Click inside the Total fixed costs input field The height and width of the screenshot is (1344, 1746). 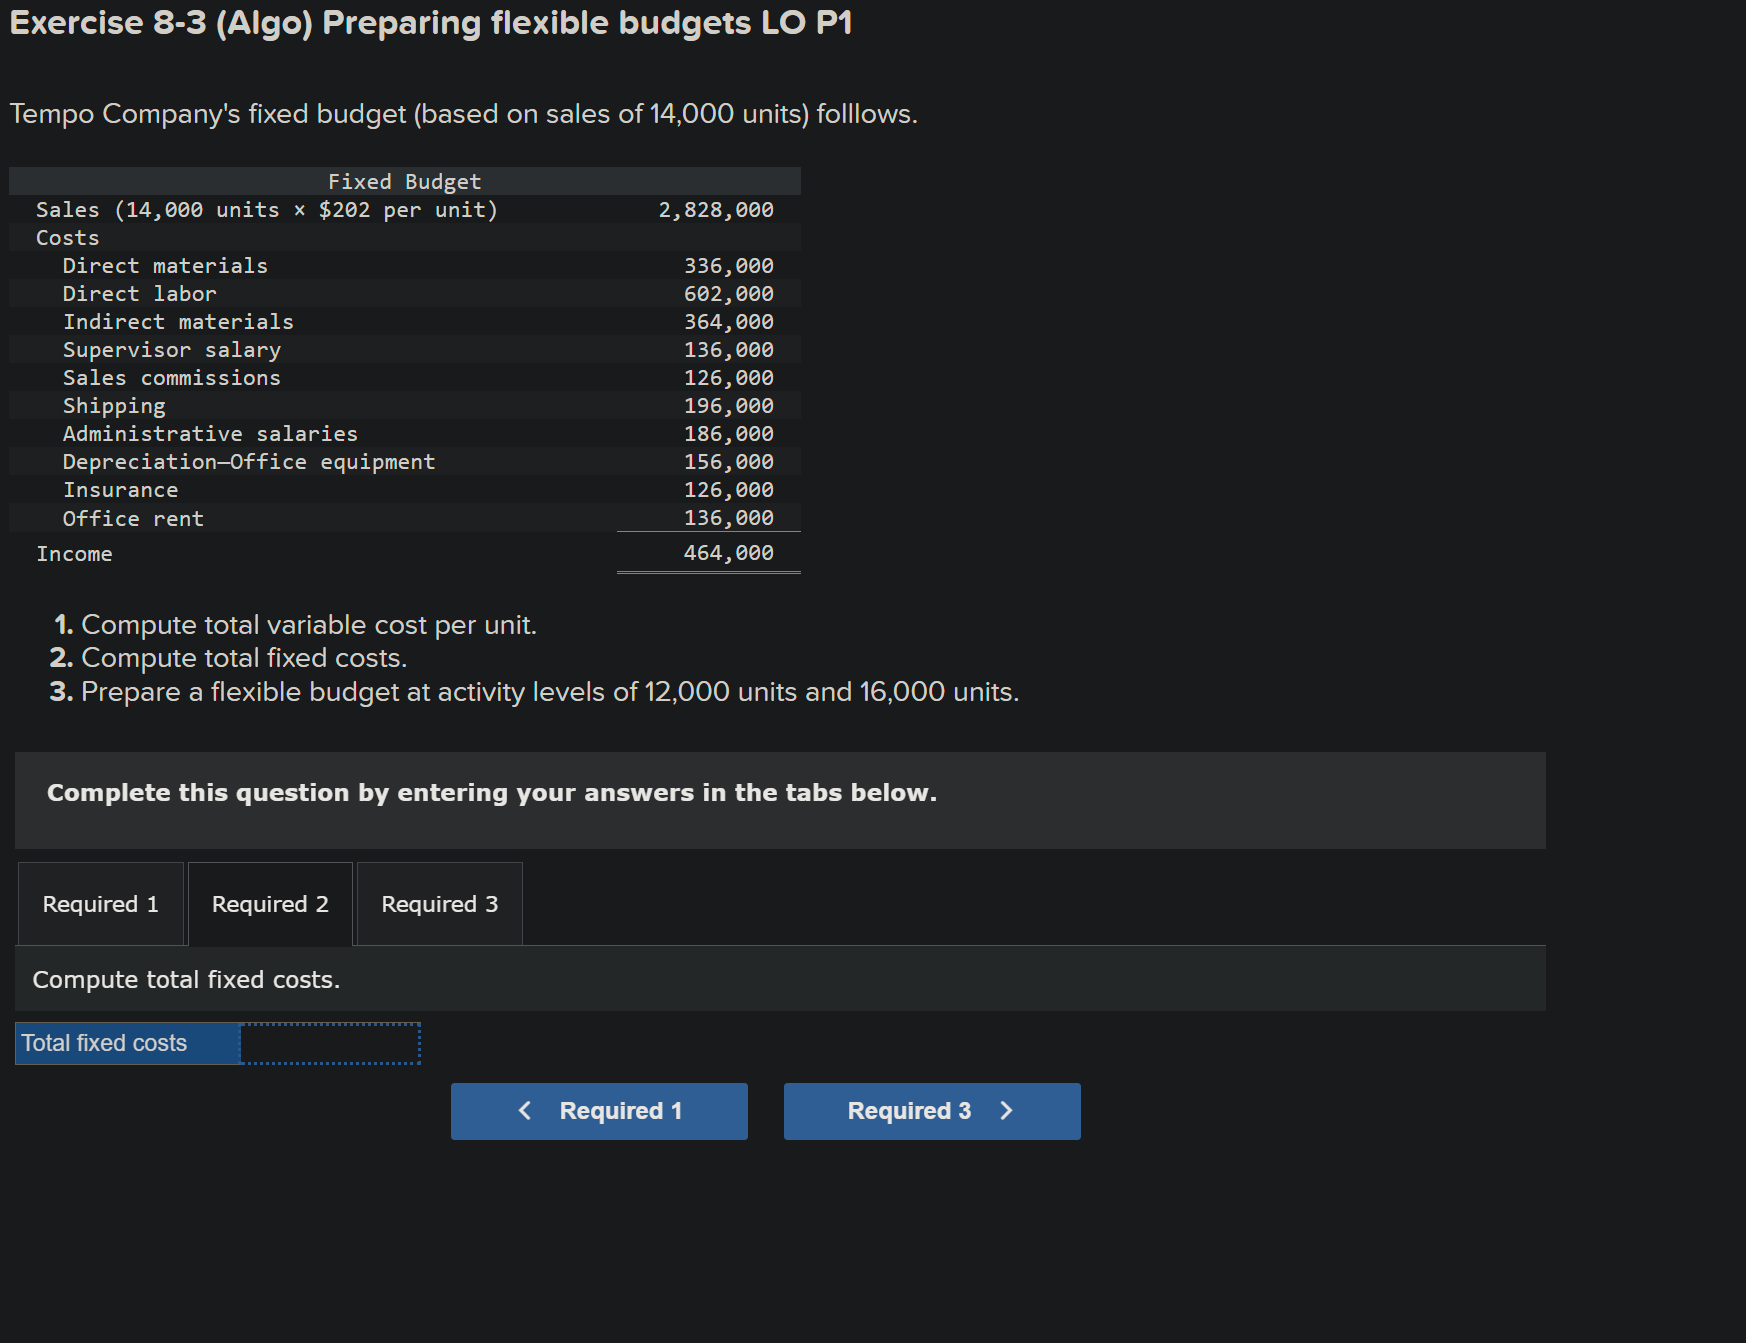(330, 1043)
